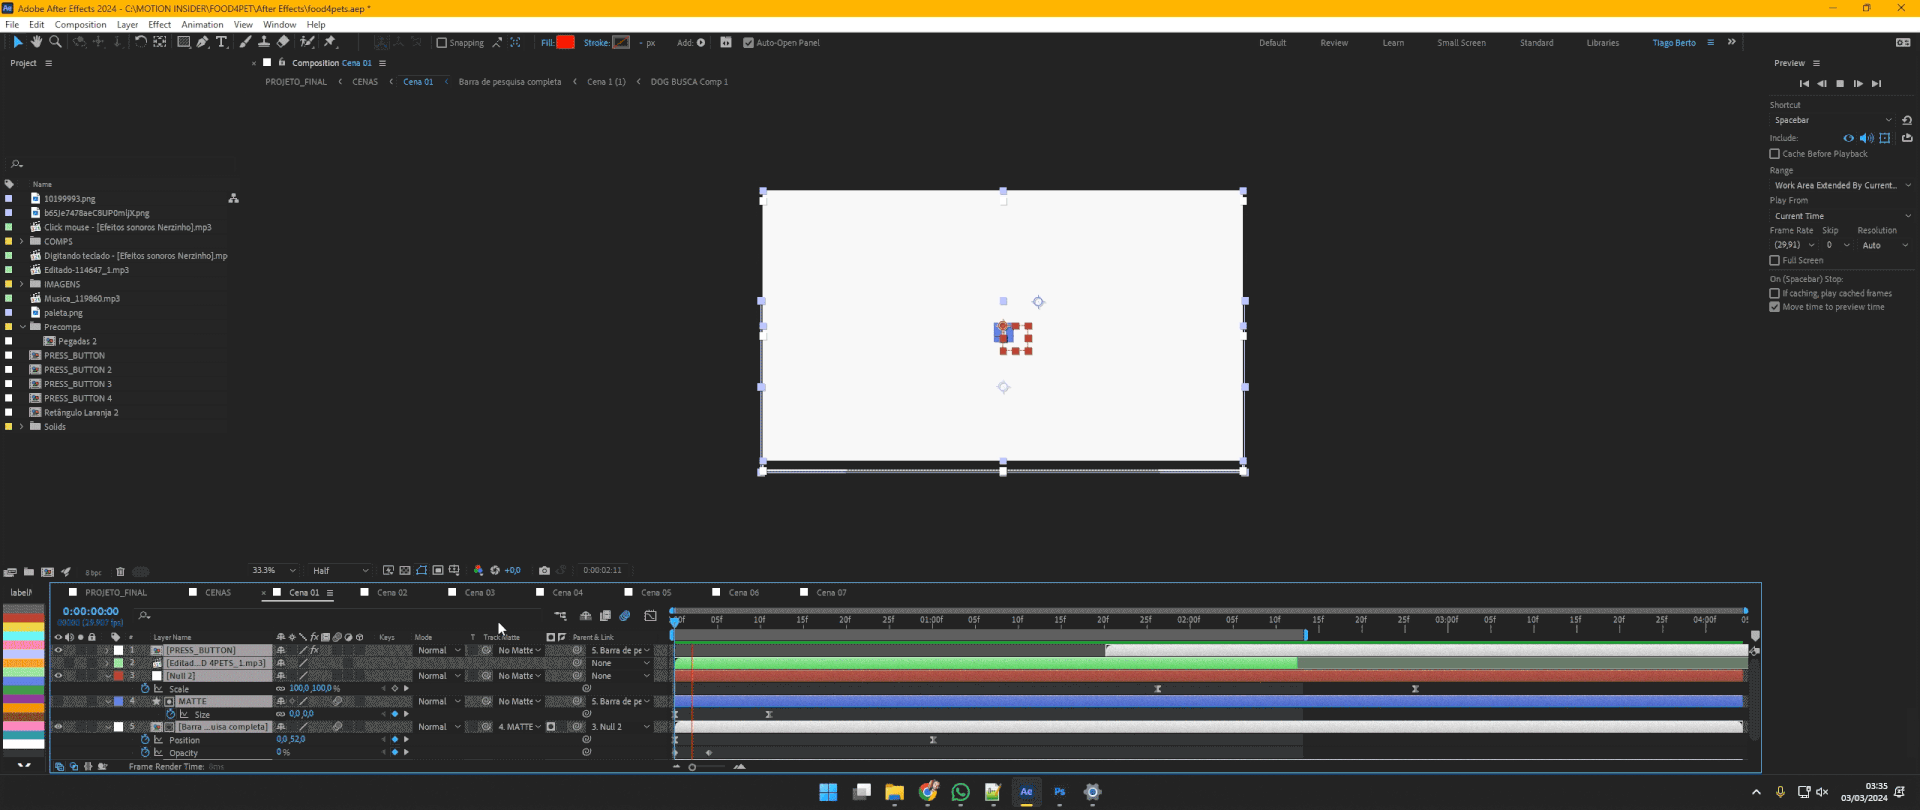Select the Brush tool
1920x810 pixels.
[245, 42]
